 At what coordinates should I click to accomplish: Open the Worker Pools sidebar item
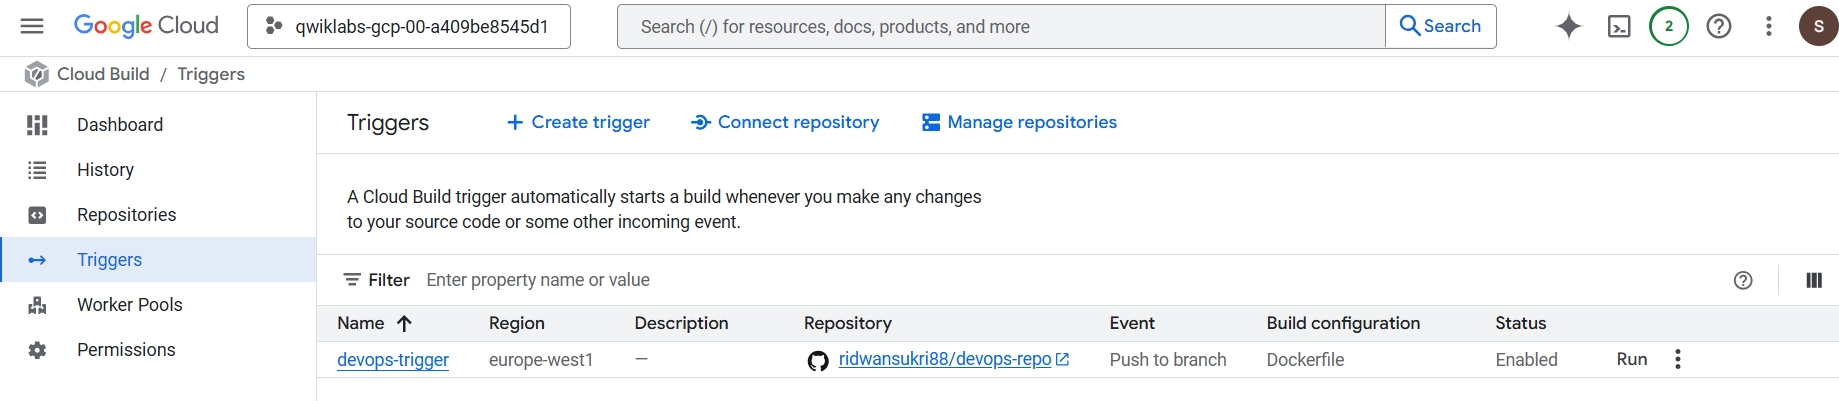click(x=158, y=305)
